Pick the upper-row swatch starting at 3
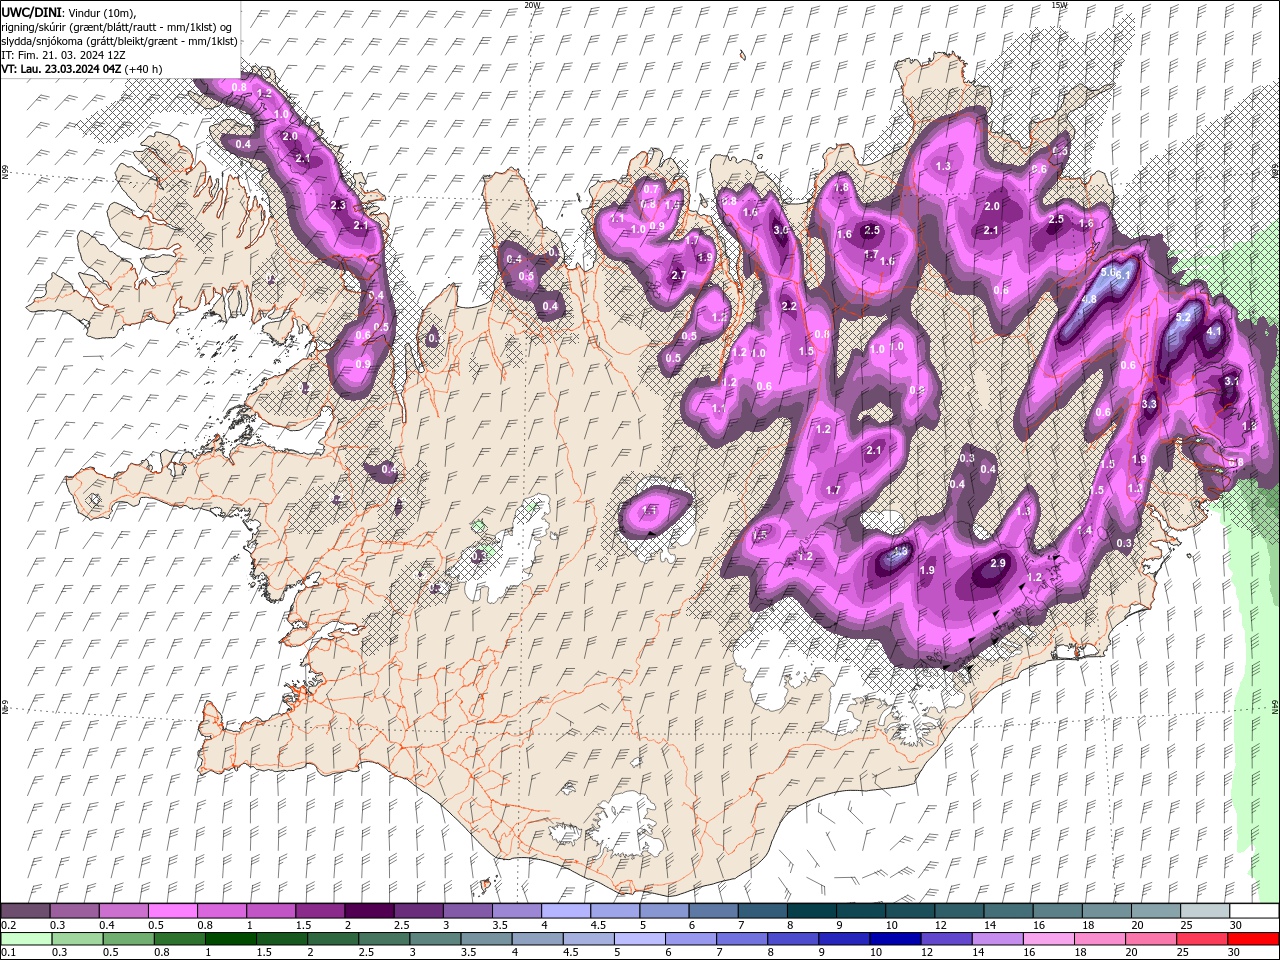The width and height of the screenshot is (1280, 960). coord(467,911)
